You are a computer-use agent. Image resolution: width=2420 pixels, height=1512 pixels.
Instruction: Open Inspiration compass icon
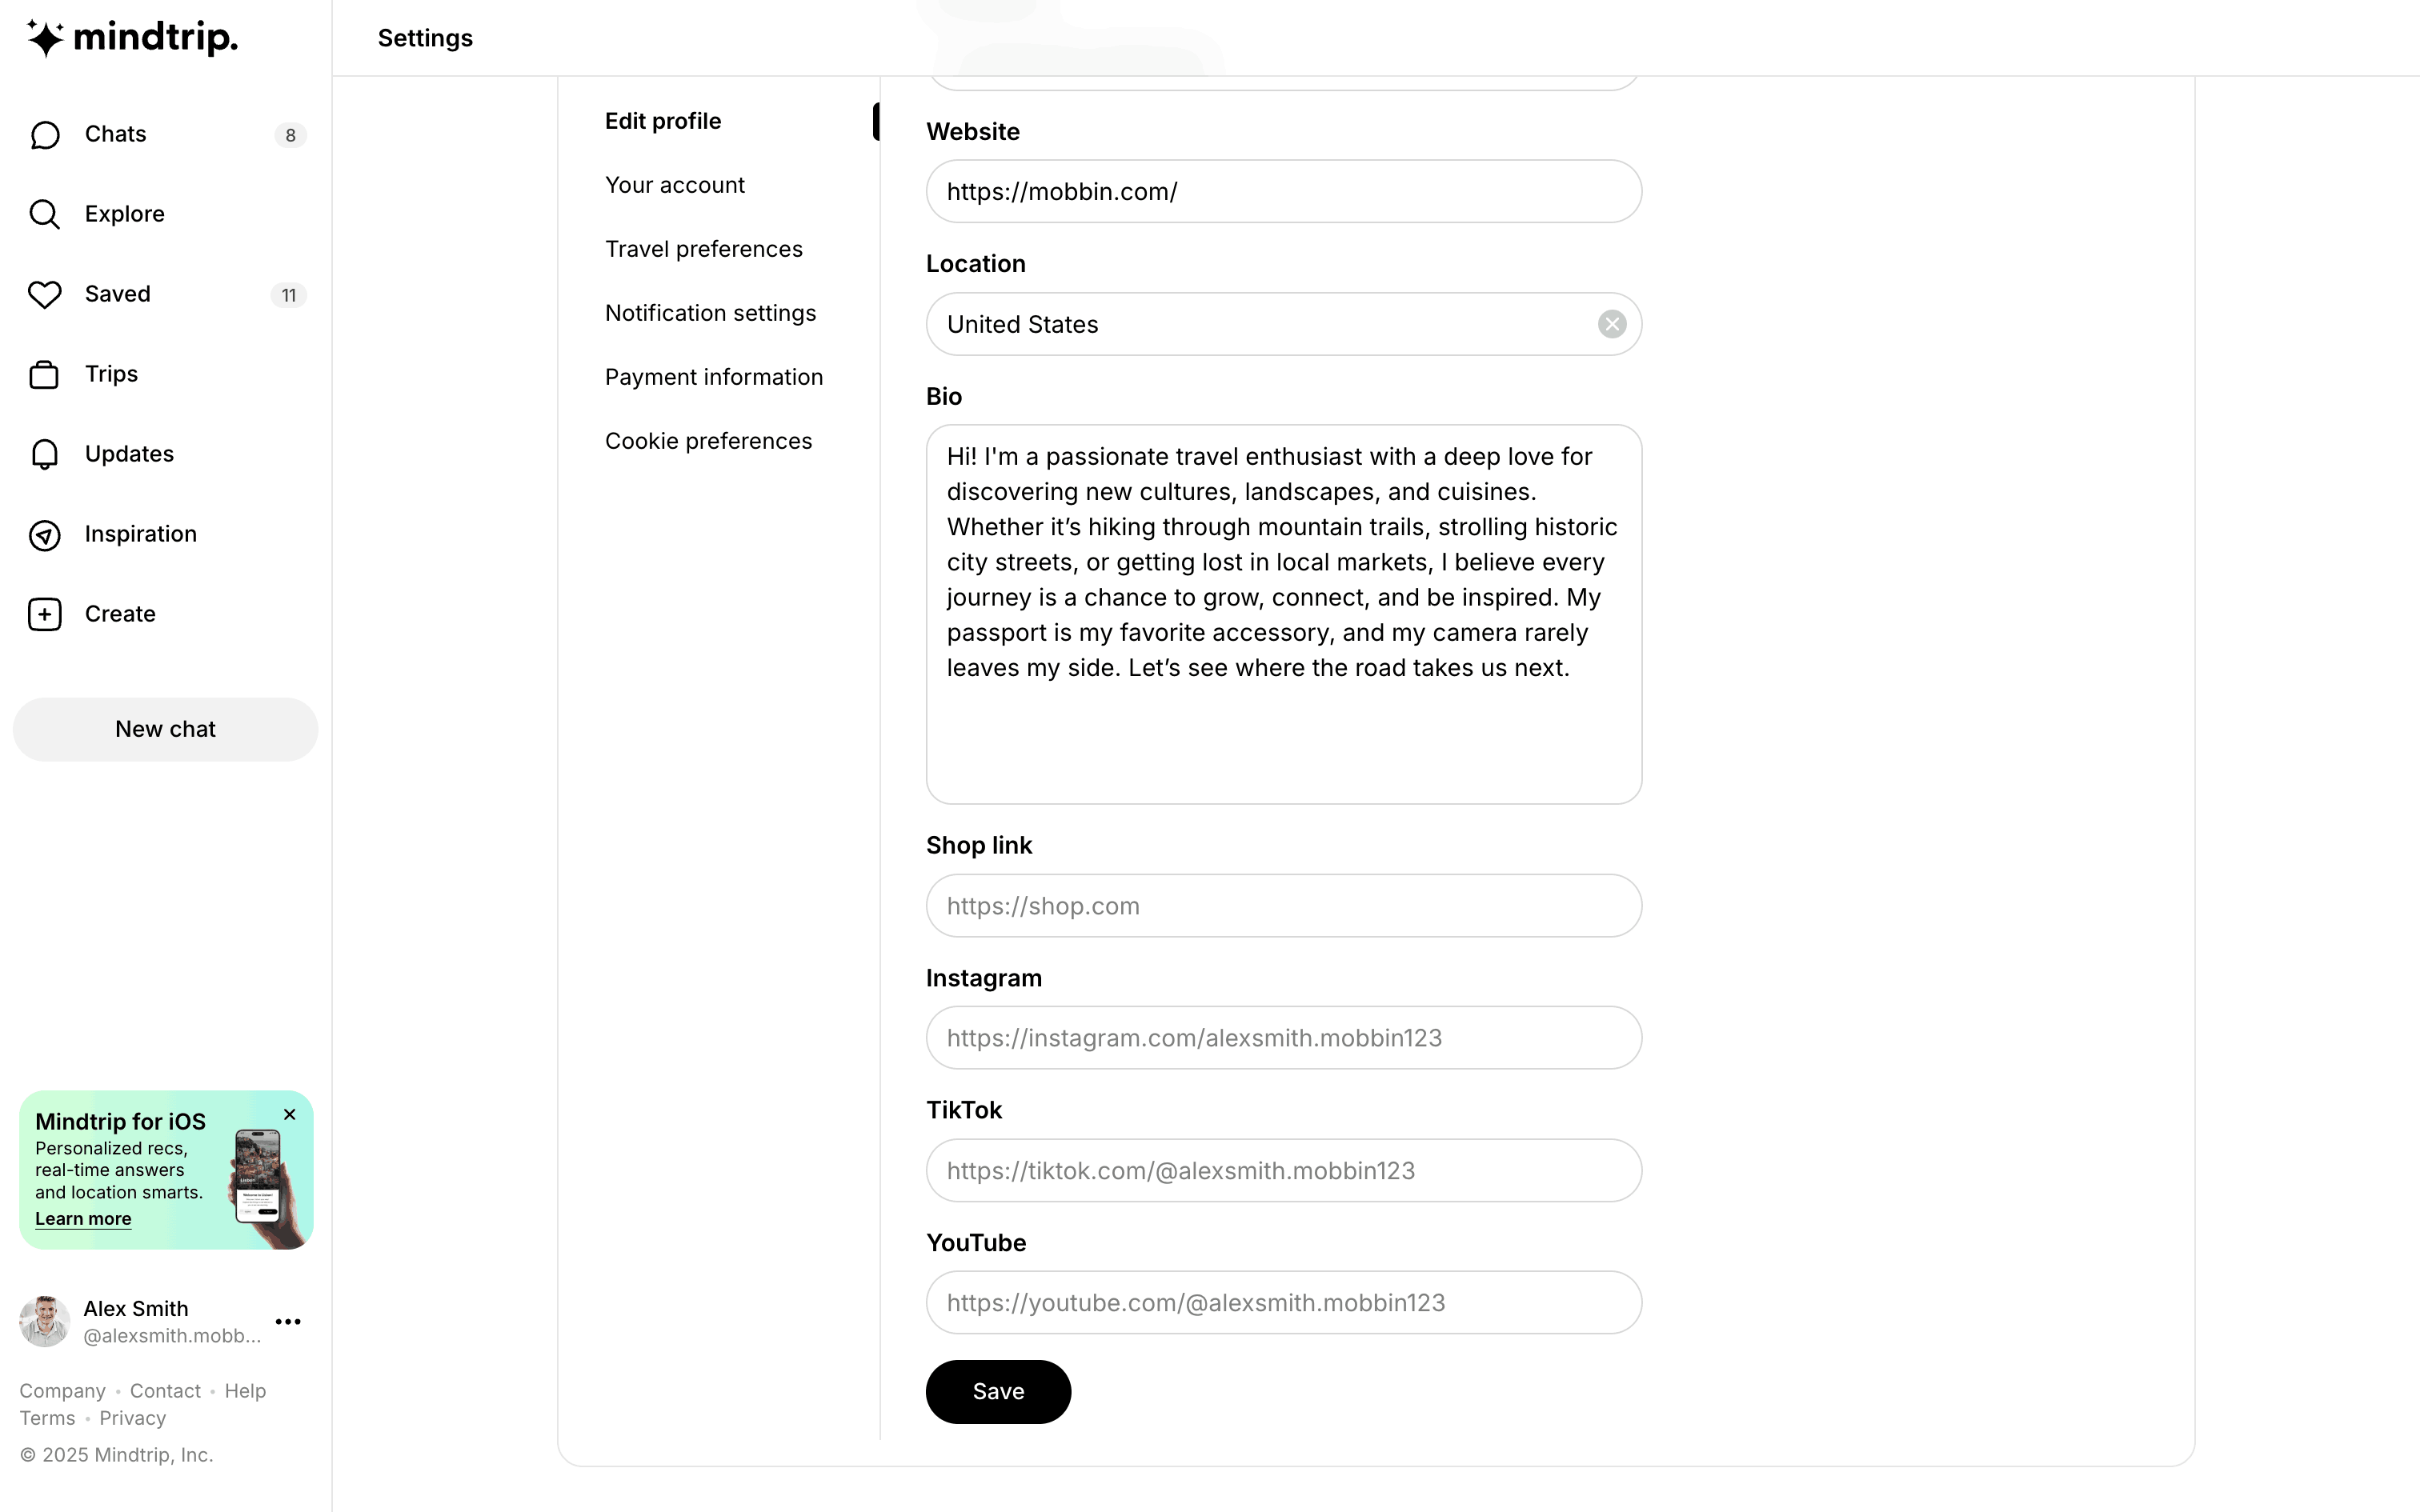pyautogui.click(x=44, y=535)
